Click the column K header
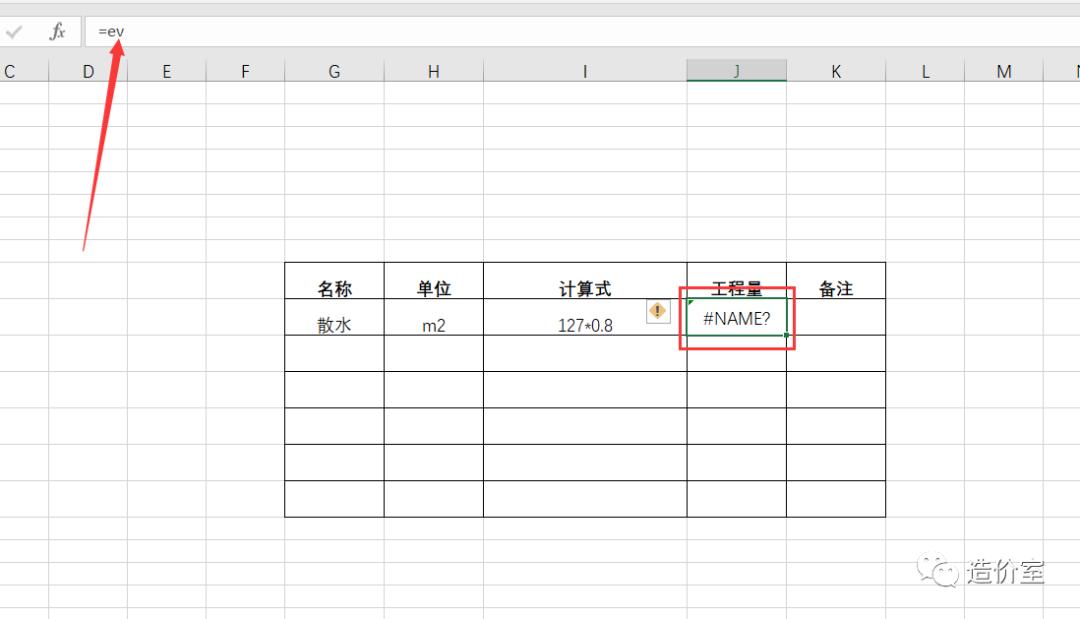 point(836,70)
